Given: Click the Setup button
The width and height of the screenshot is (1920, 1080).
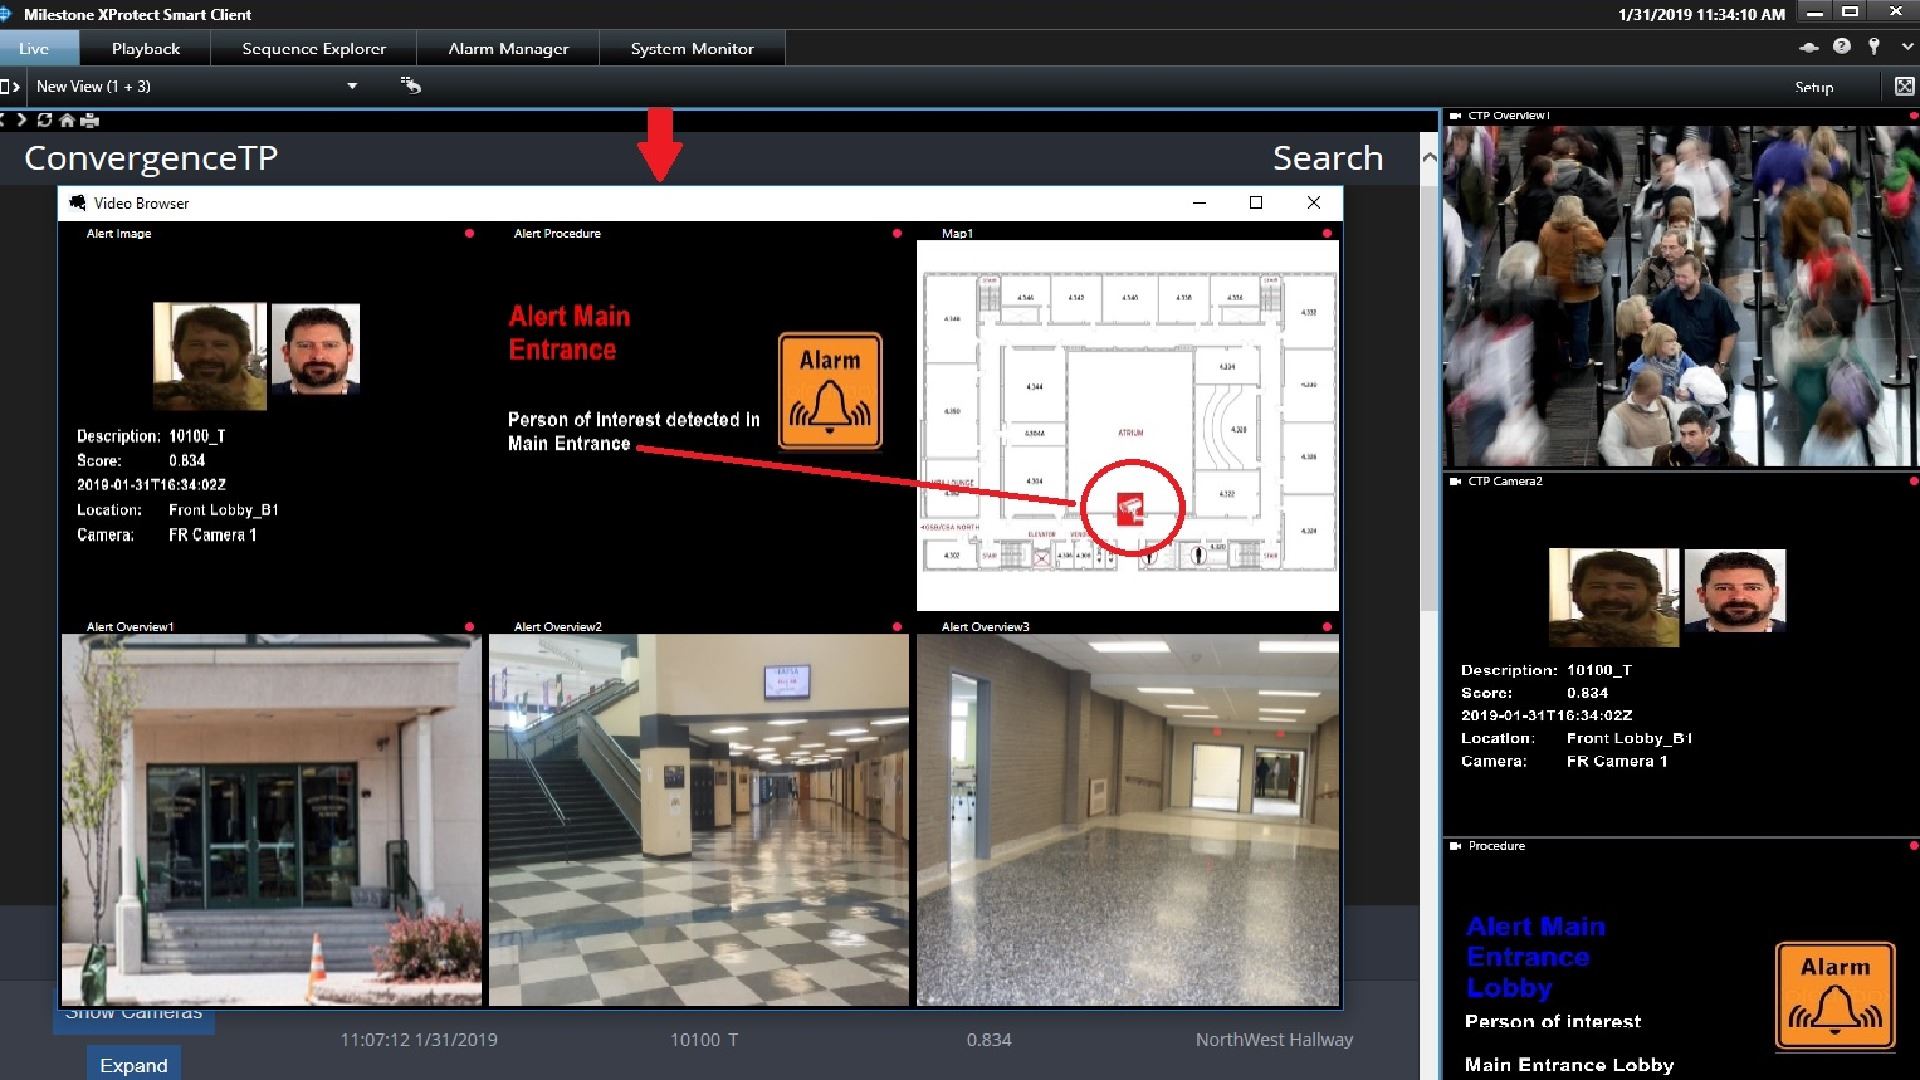Looking at the screenshot, I should 1814,87.
